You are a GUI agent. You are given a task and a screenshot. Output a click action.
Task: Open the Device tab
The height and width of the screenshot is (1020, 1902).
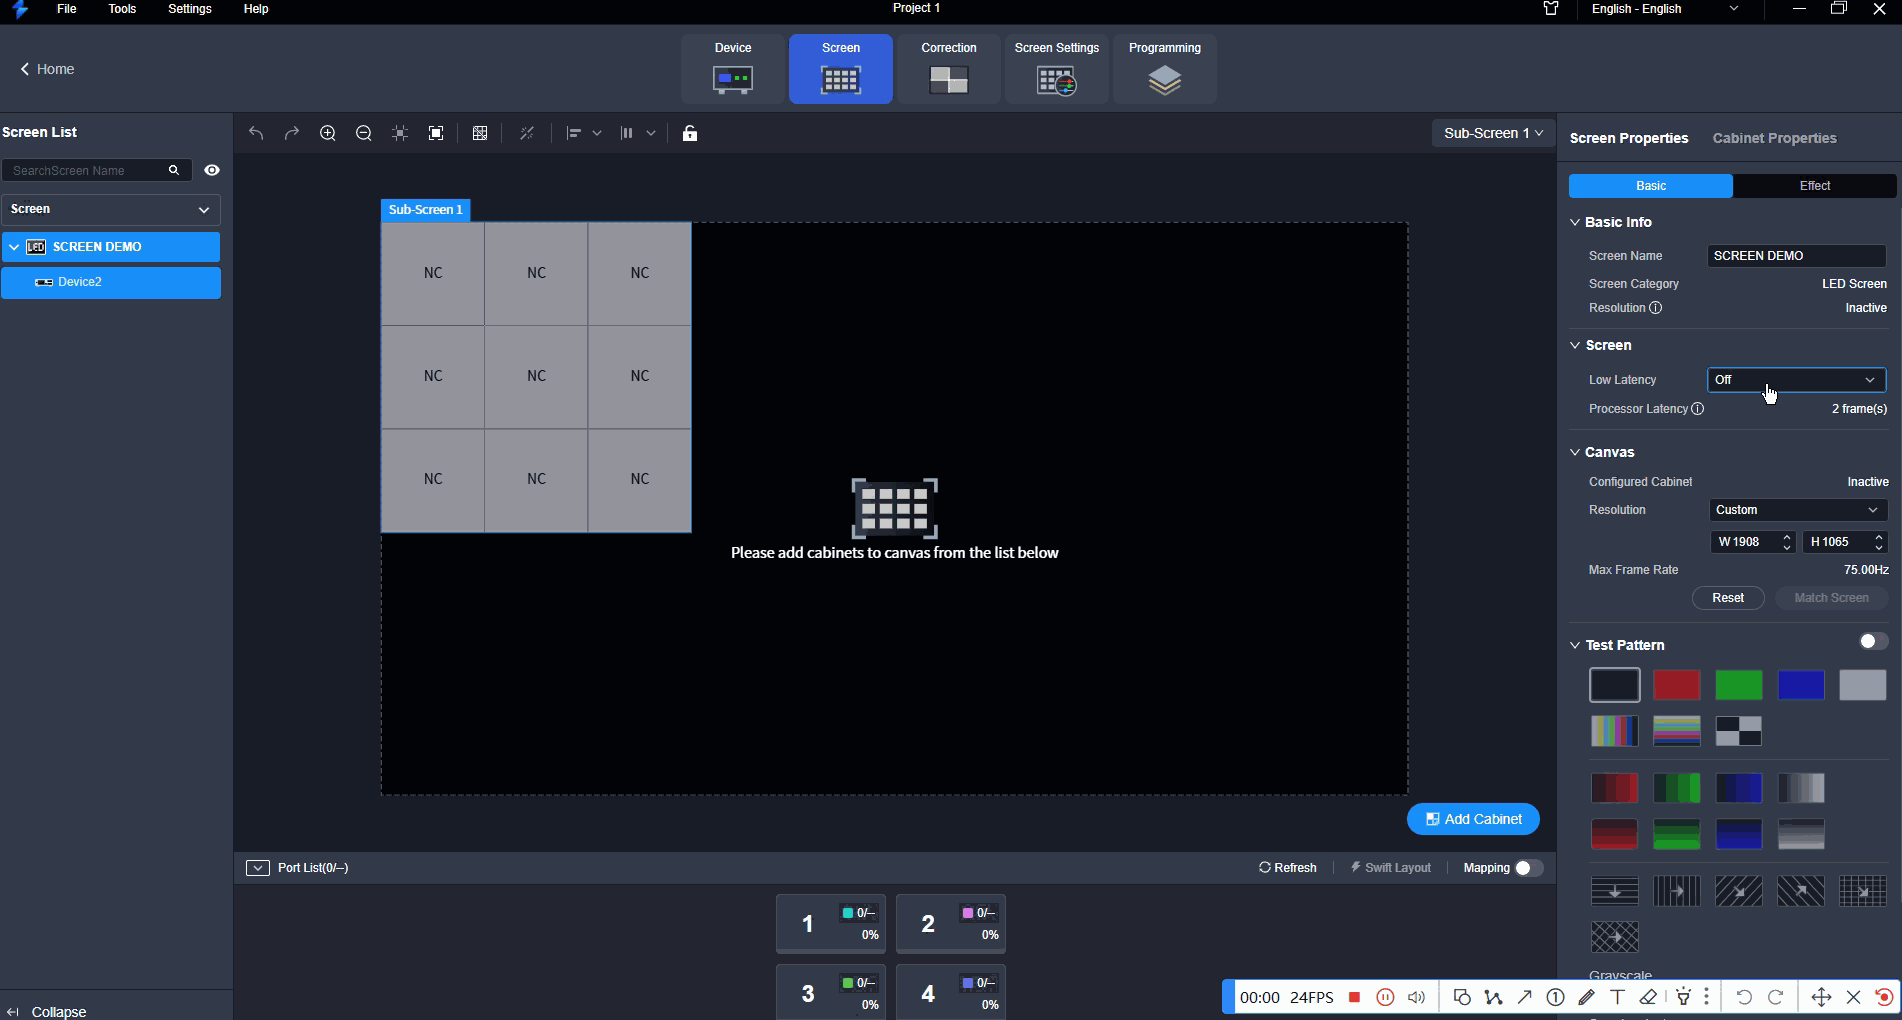733,69
